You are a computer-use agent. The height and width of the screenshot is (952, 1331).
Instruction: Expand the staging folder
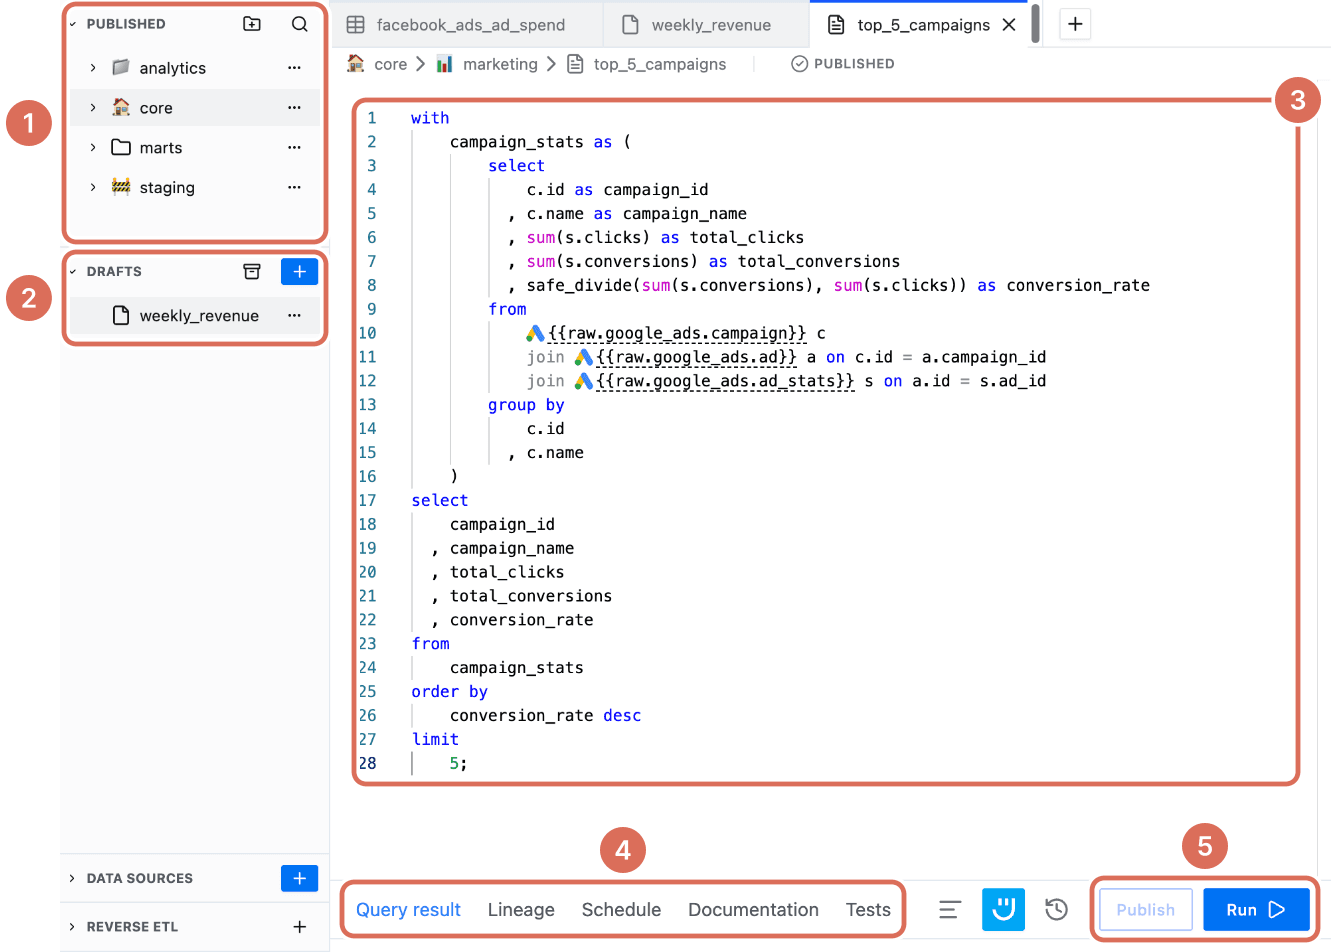tap(93, 188)
